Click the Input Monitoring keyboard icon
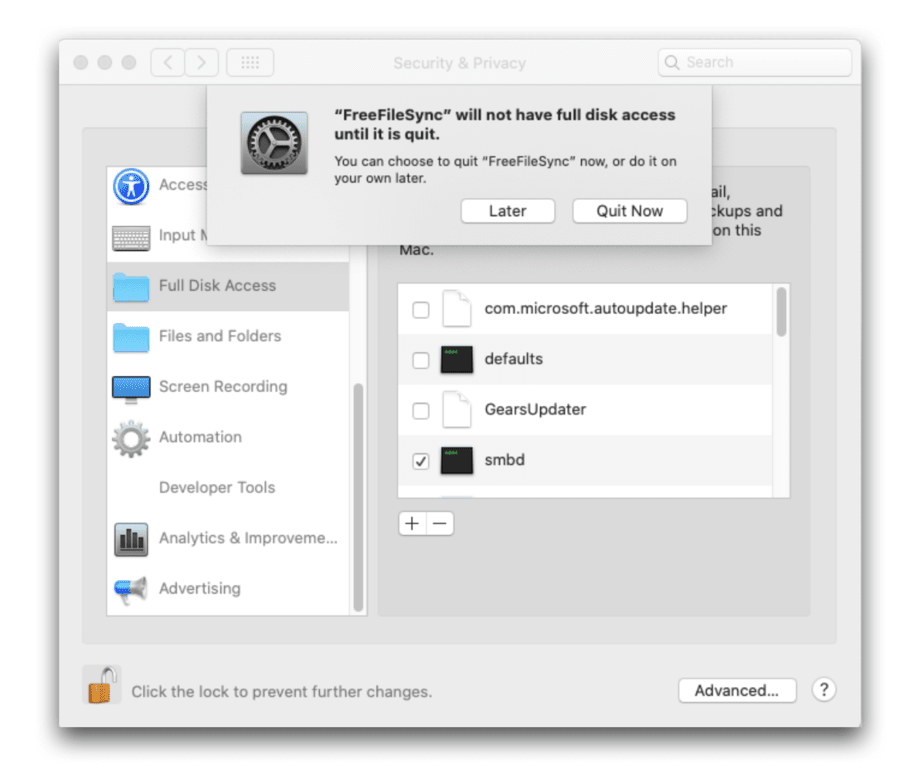 [x=130, y=236]
